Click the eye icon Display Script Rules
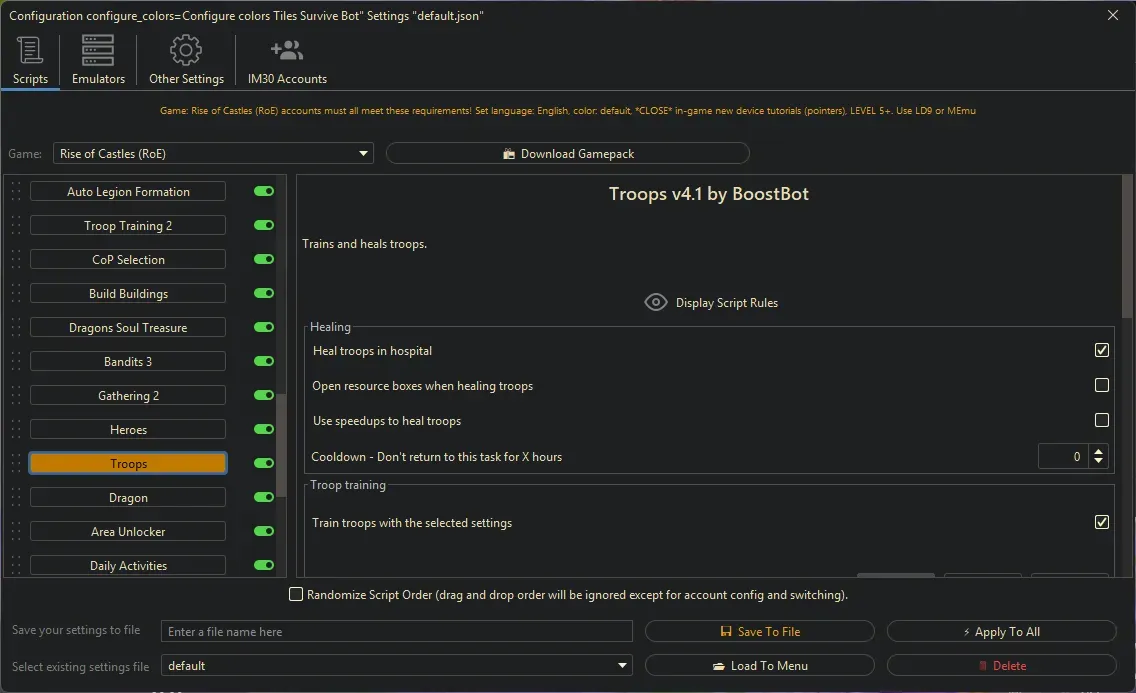The height and width of the screenshot is (693, 1136). click(656, 302)
